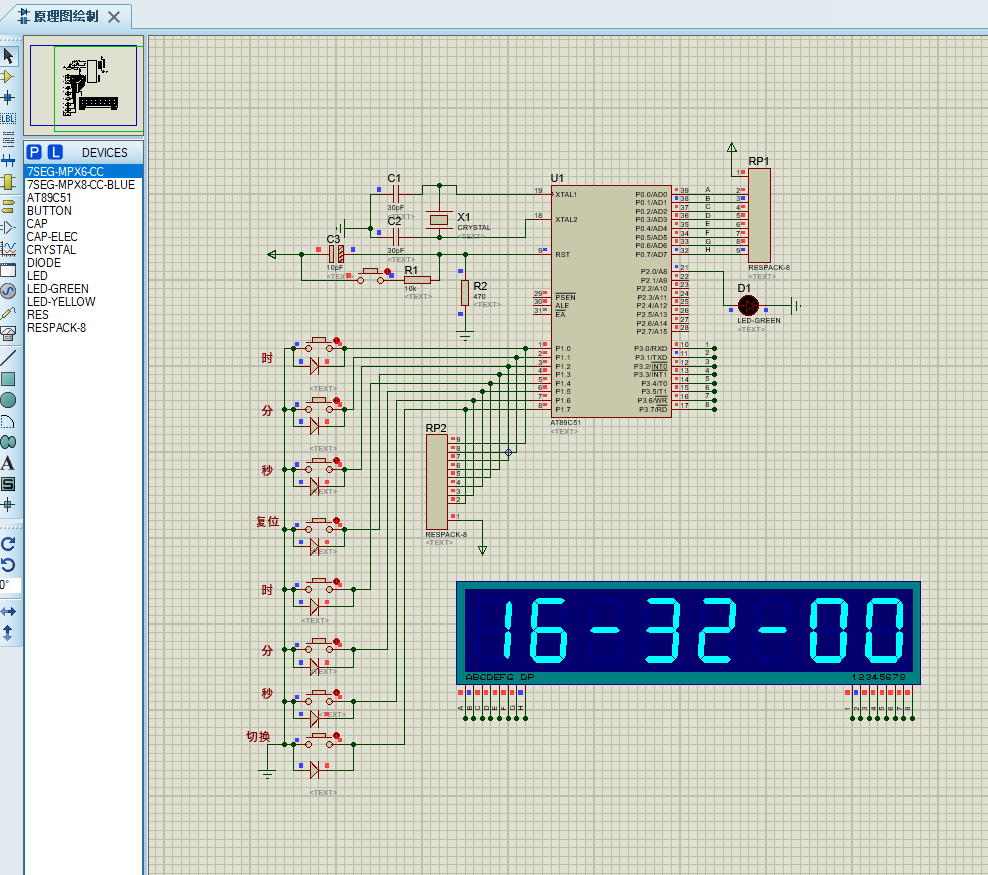
Task: Click the rotate anti-clockwise button
Action: coord(8,564)
